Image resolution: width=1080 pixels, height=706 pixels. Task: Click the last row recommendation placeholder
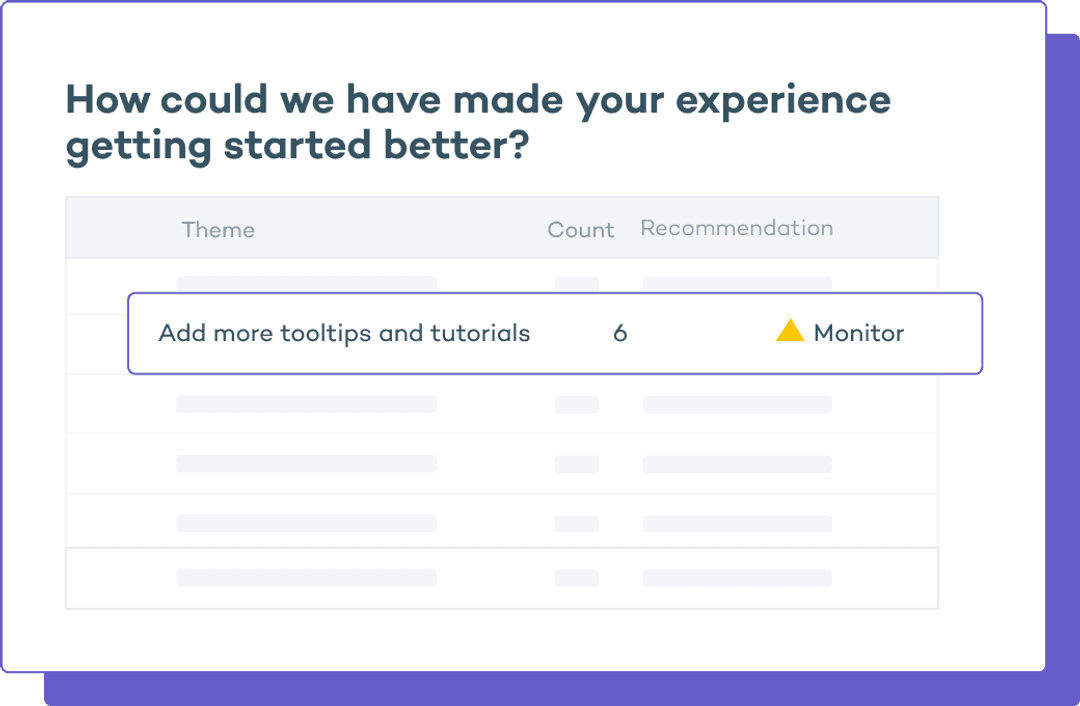tap(737, 577)
